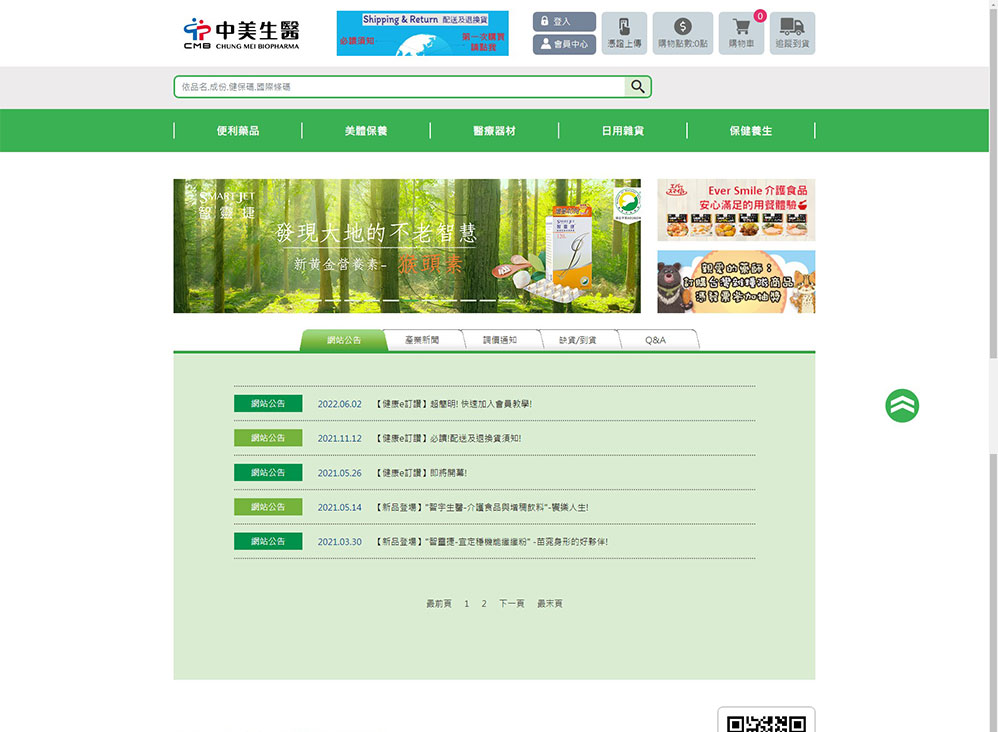The height and width of the screenshot is (732, 998).
Task: Focus the product search field
Action: tap(400, 87)
